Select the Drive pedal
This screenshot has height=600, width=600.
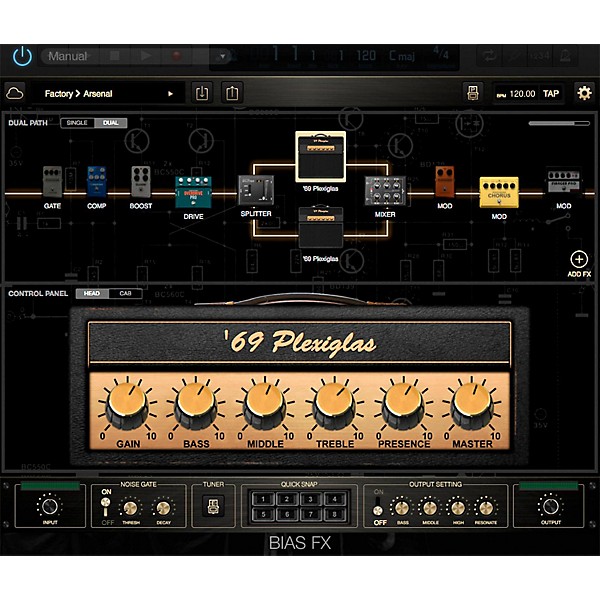click(x=191, y=192)
